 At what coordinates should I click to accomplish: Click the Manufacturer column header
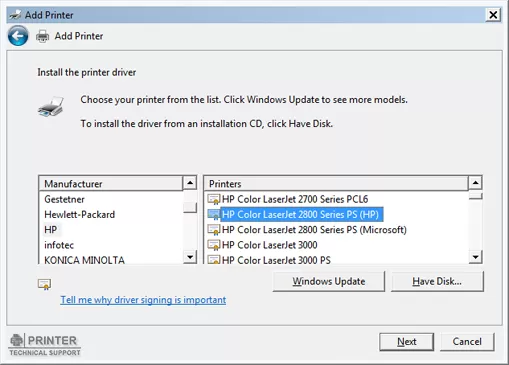[111, 184]
